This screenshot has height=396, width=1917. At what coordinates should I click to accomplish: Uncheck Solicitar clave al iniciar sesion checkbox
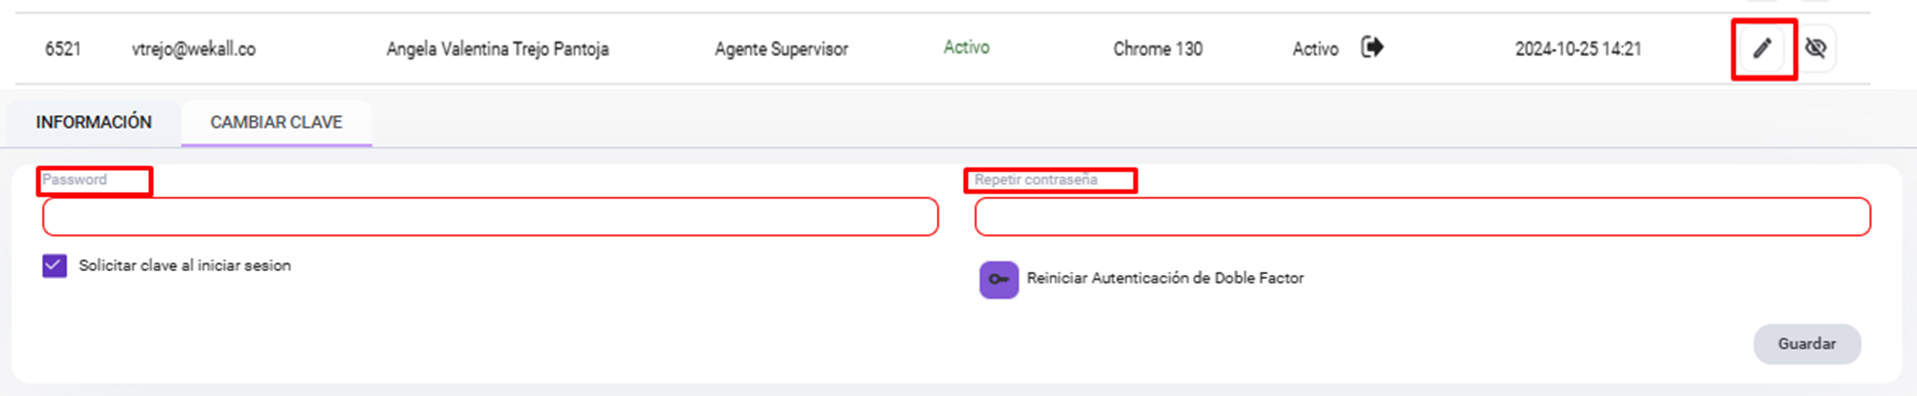click(55, 265)
